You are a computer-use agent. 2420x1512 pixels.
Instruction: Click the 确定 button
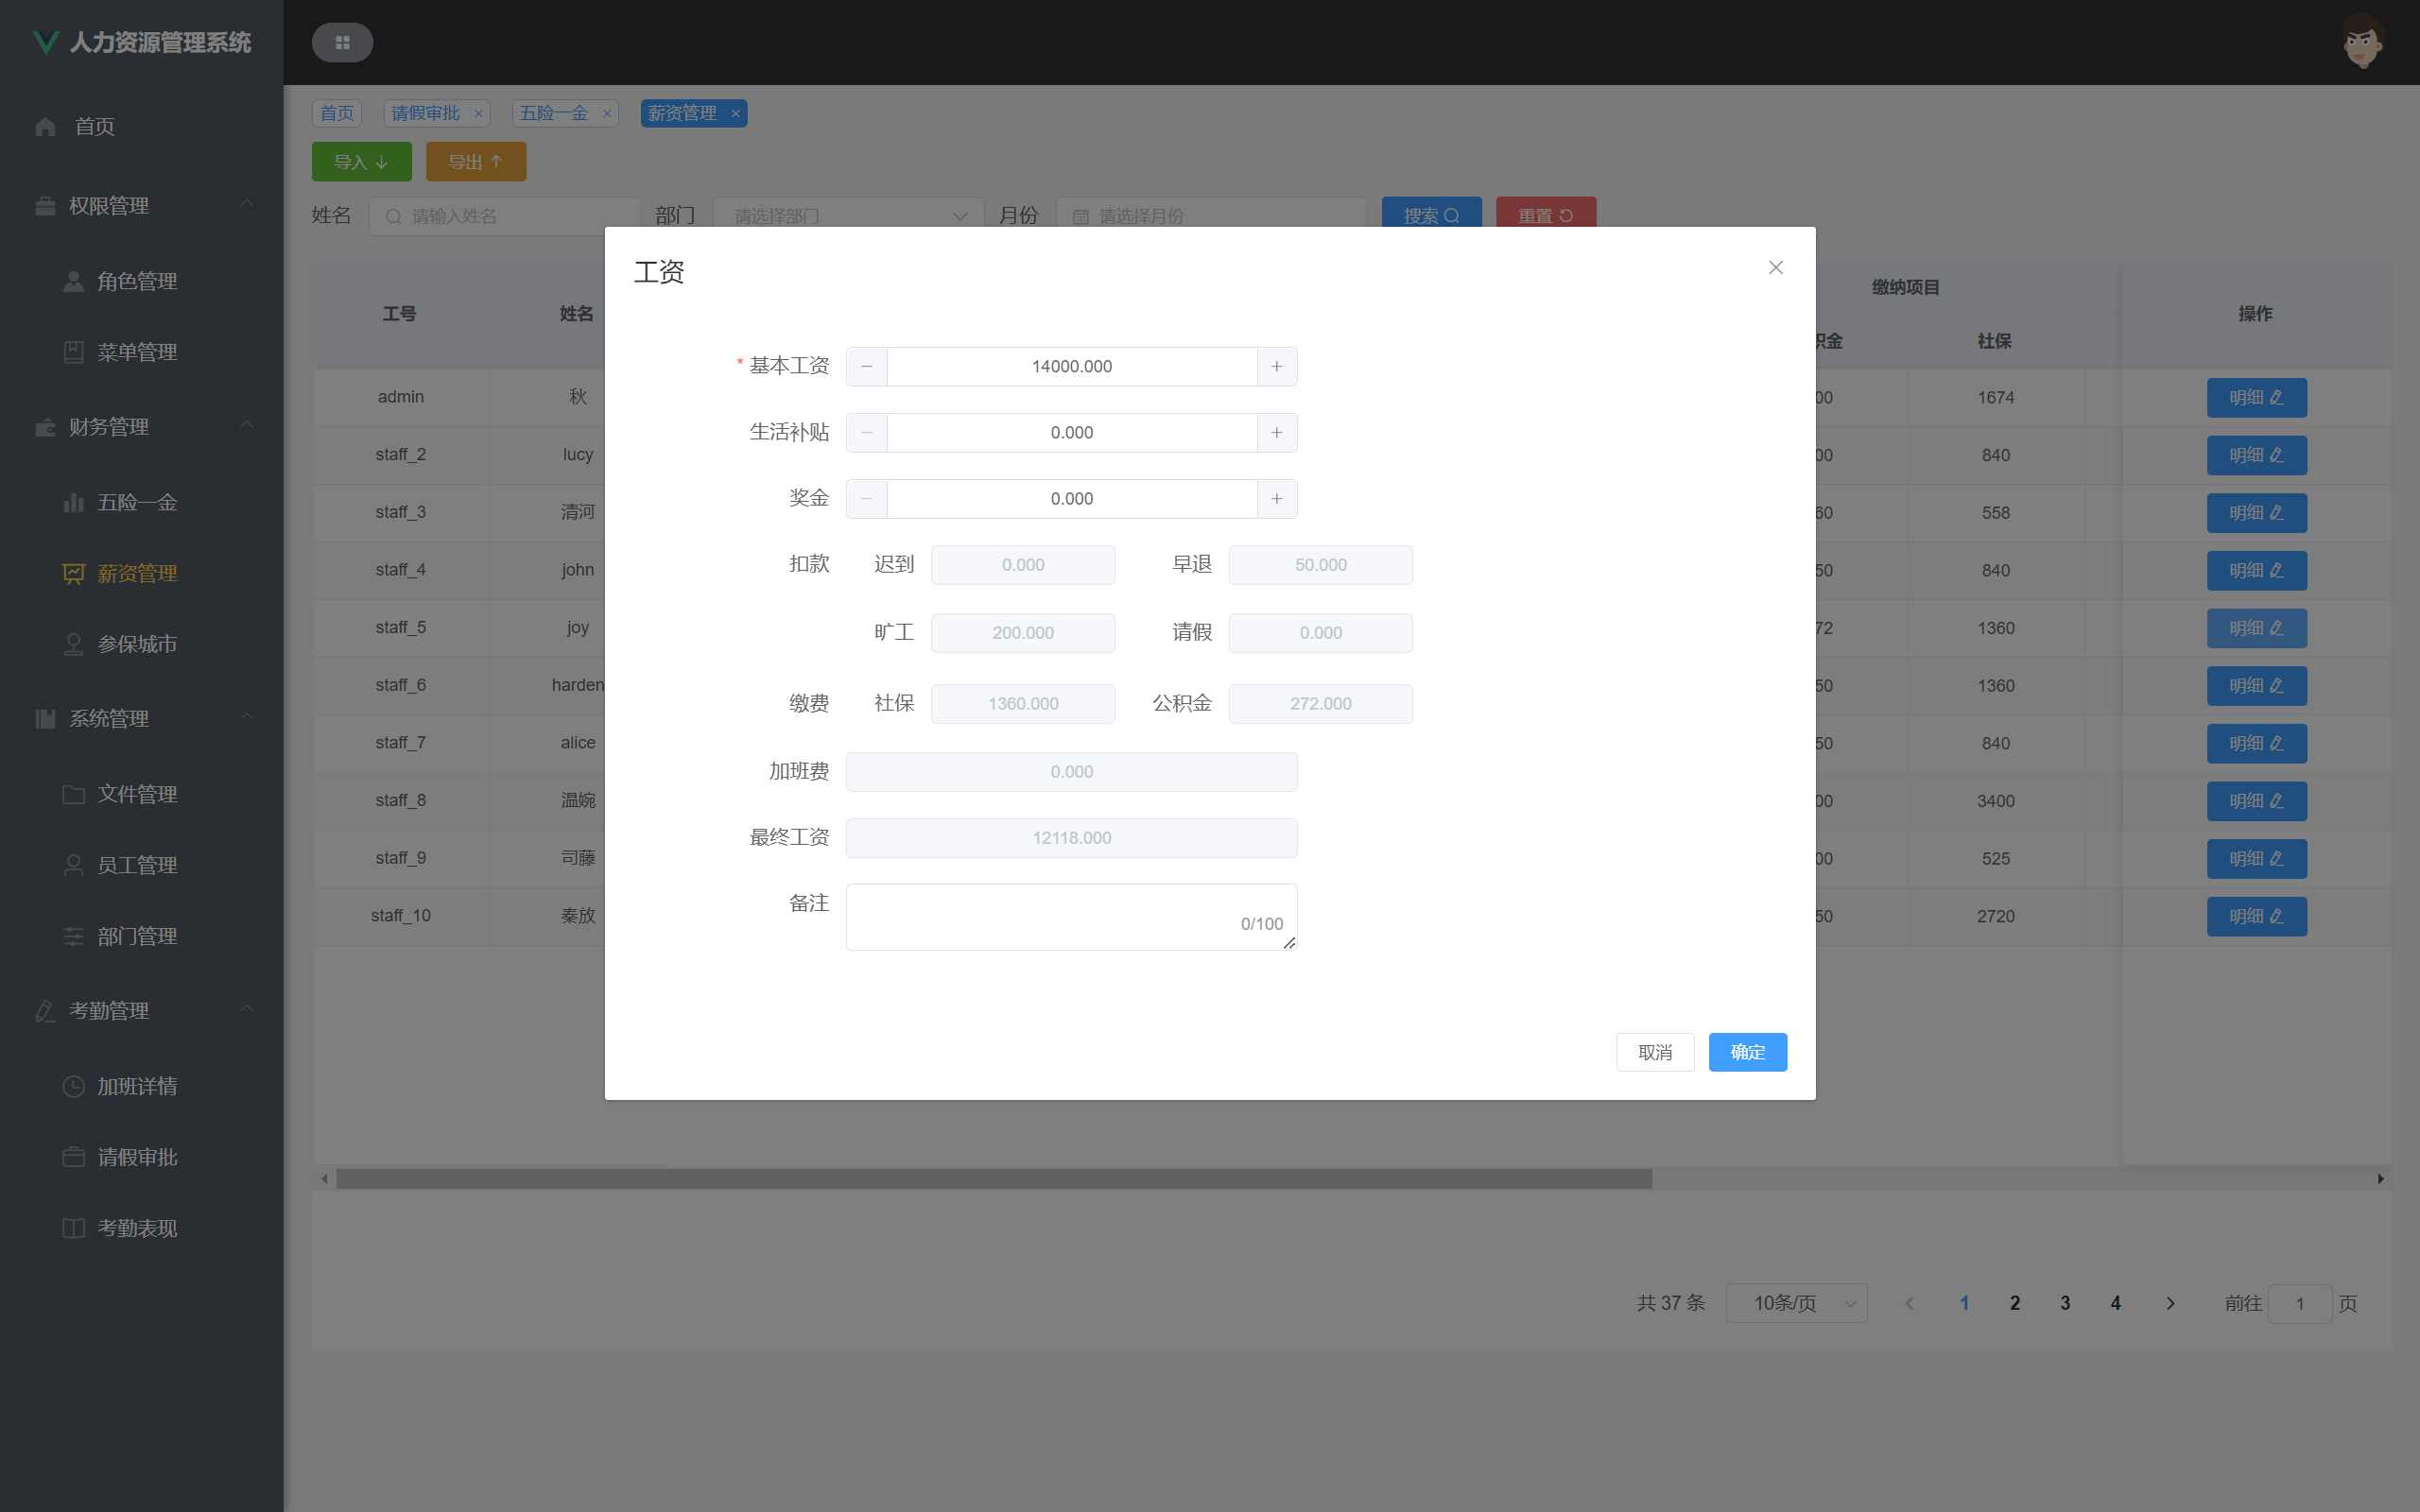[1747, 1052]
